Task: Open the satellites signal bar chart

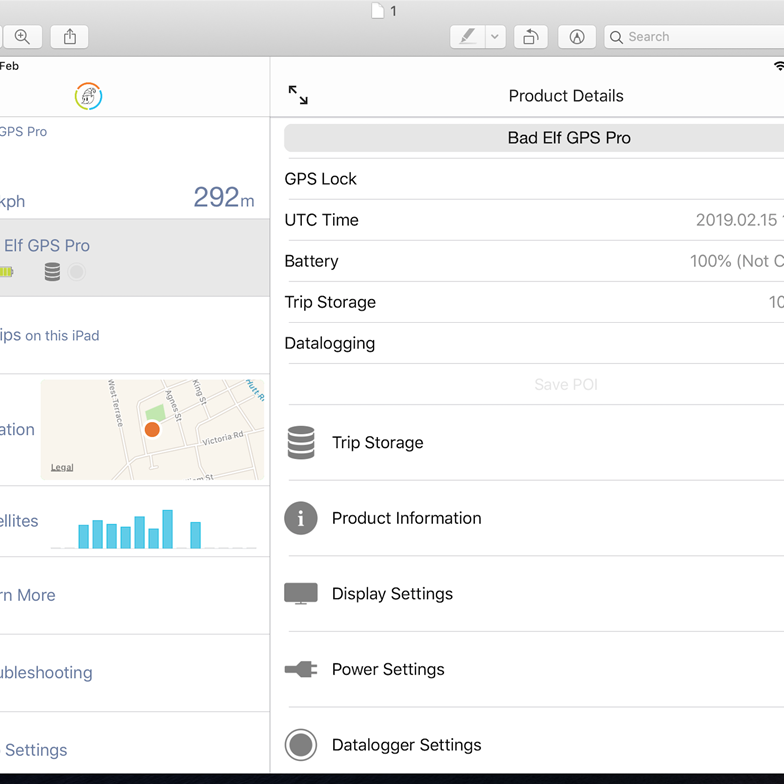Action: click(x=154, y=529)
